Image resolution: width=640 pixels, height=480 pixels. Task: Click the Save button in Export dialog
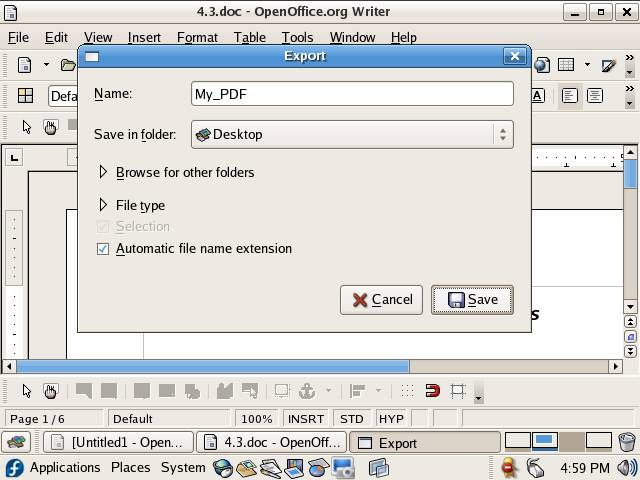pyautogui.click(x=472, y=300)
